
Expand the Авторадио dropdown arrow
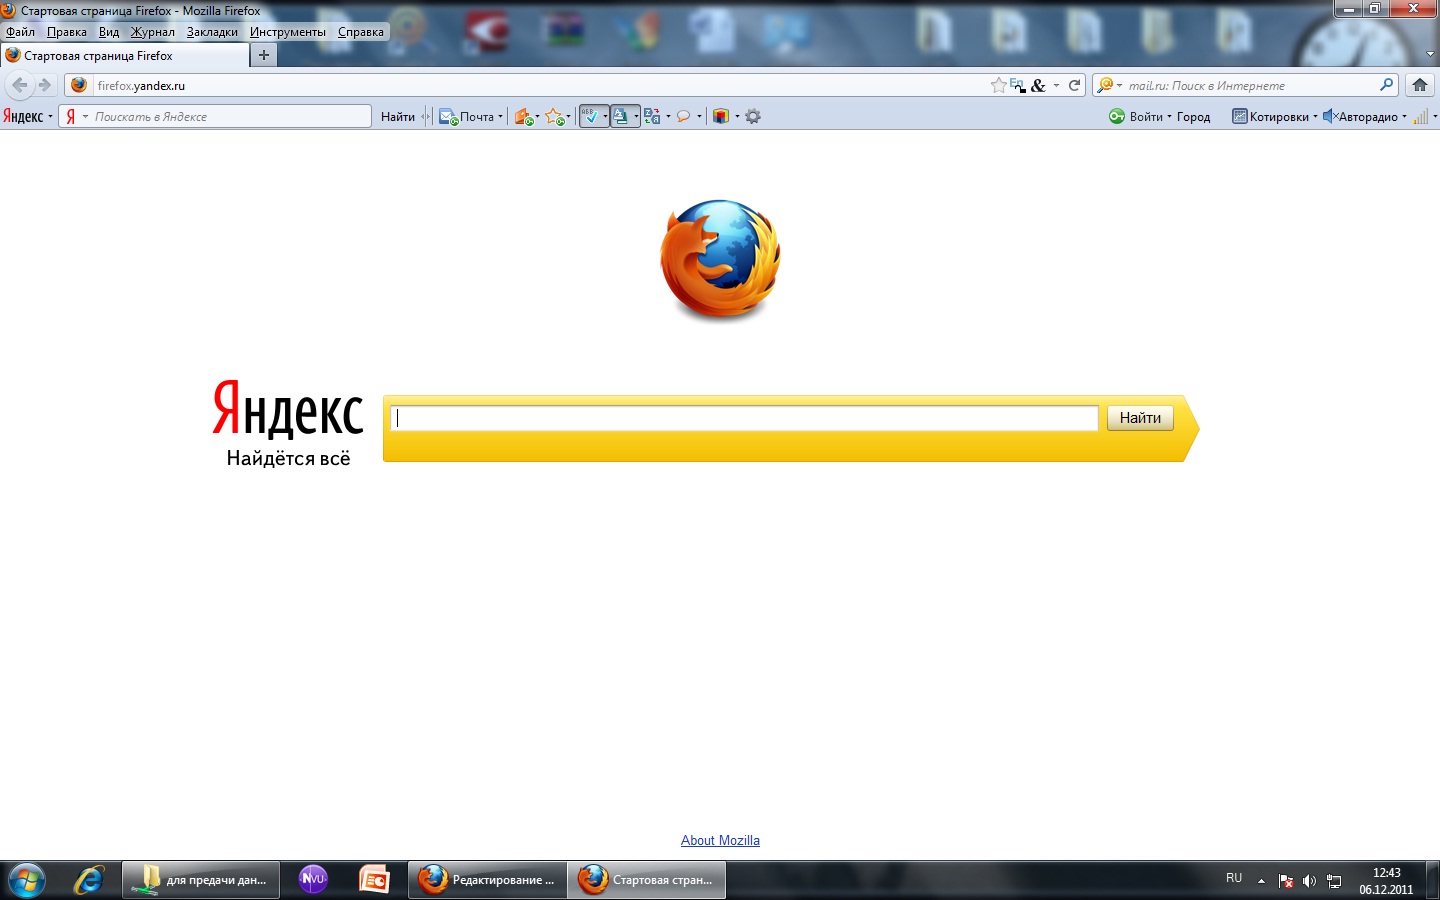(1404, 117)
